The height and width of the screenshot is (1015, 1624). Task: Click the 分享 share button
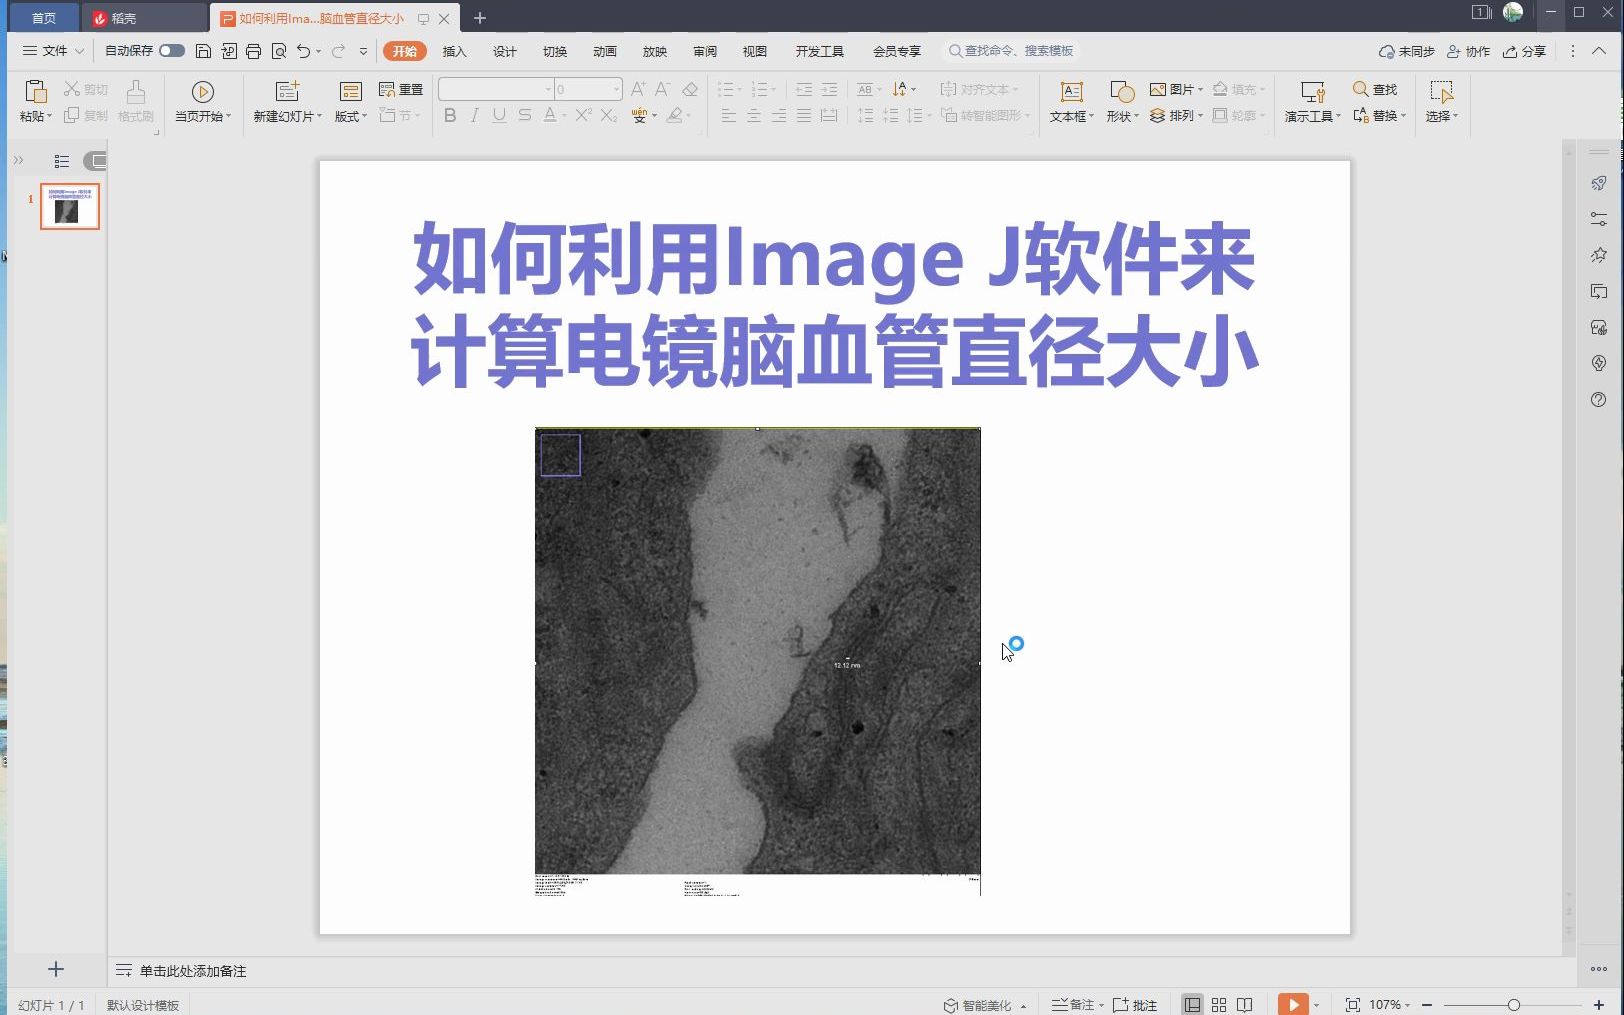(x=1524, y=51)
